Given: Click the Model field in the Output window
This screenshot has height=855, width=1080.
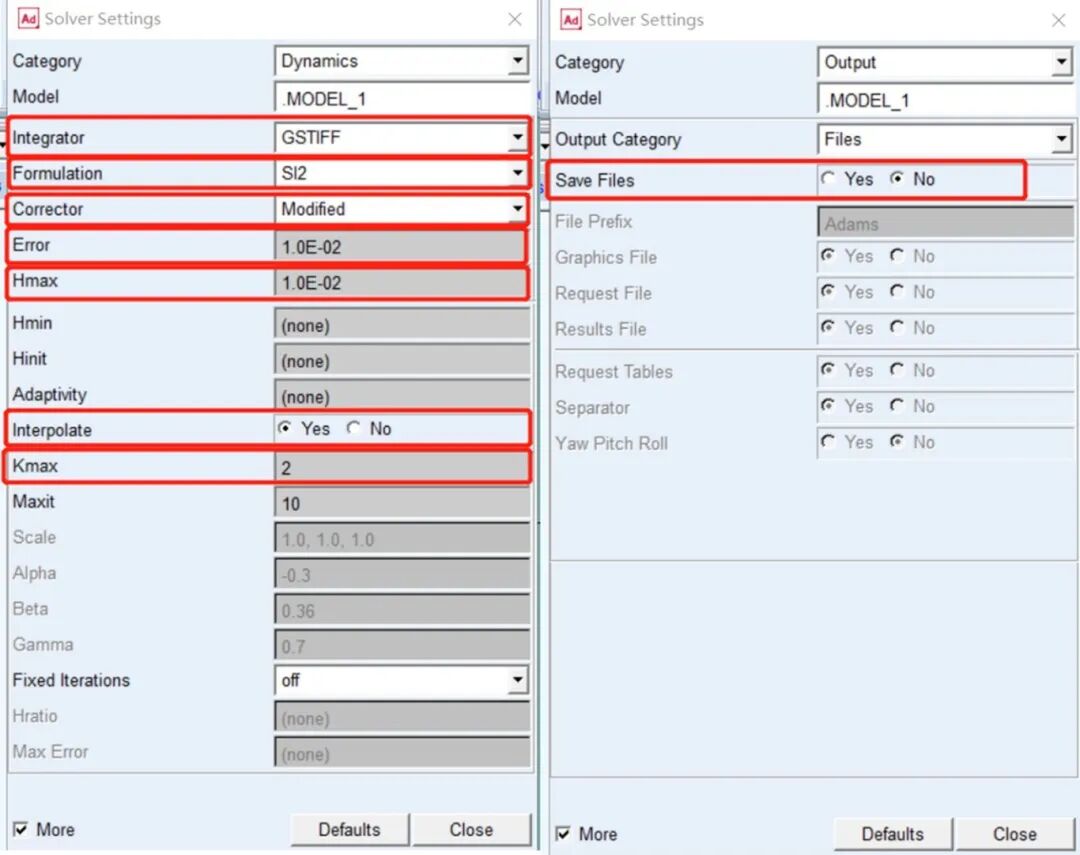Looking at the screenshot, I should click(x=945, y=100).
